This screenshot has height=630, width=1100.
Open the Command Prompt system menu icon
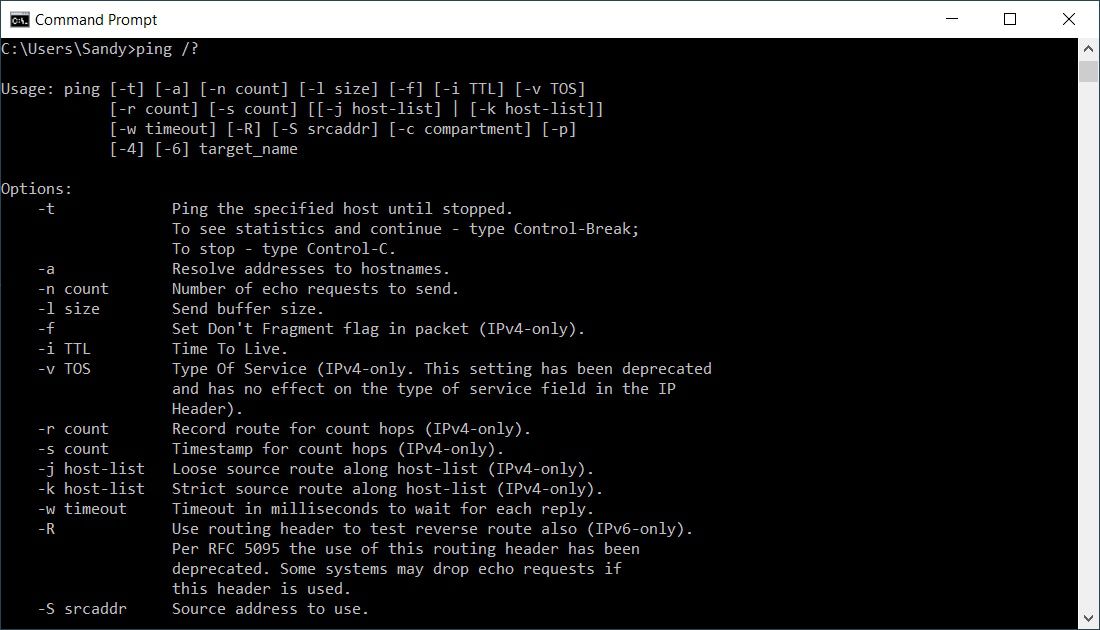click(19, 19)
